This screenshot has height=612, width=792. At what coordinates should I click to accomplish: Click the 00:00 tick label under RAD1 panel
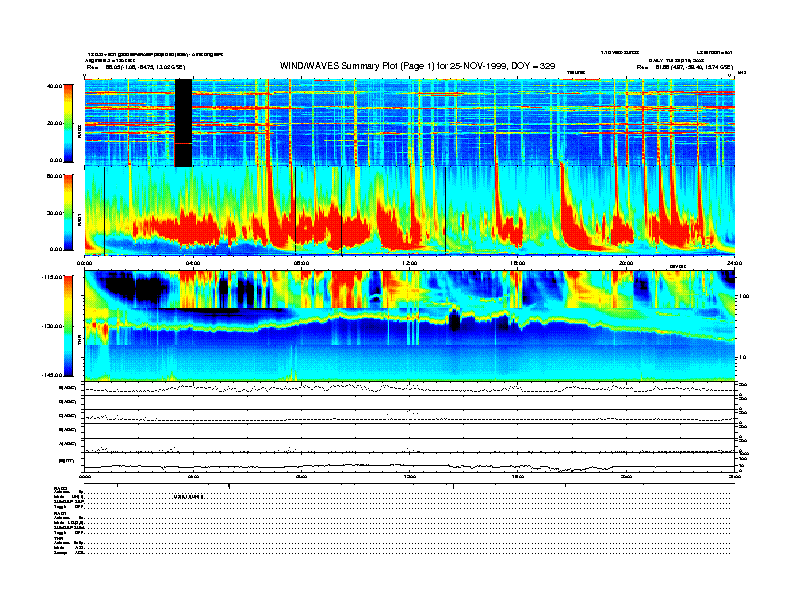[x=84, y=263]
